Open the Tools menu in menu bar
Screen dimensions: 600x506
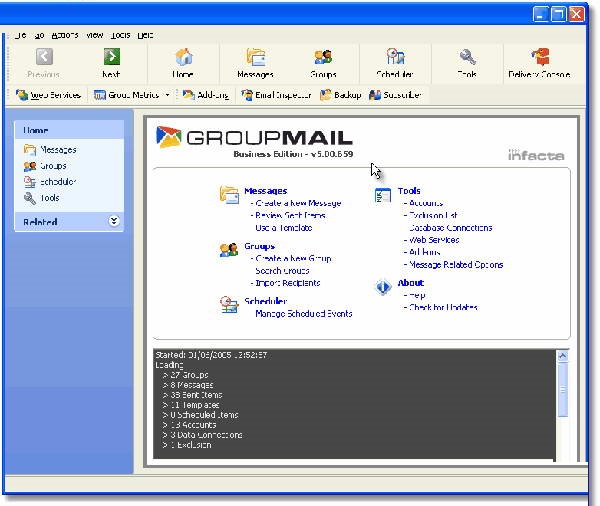121,35
